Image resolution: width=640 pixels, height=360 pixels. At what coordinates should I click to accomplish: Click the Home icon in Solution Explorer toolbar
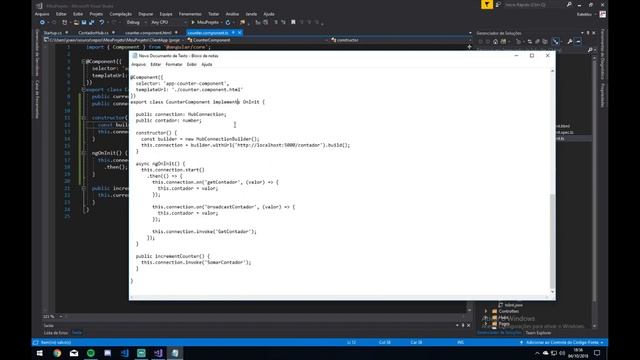point(495,42)
